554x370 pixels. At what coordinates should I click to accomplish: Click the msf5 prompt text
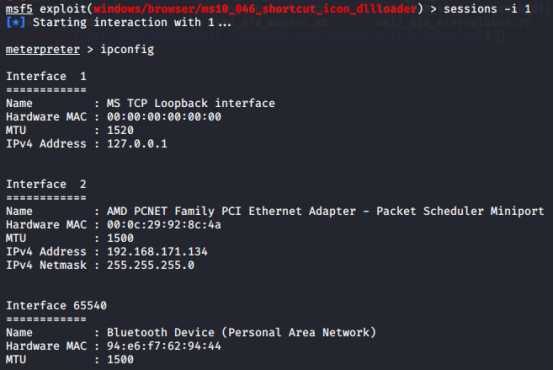[19, 9]
